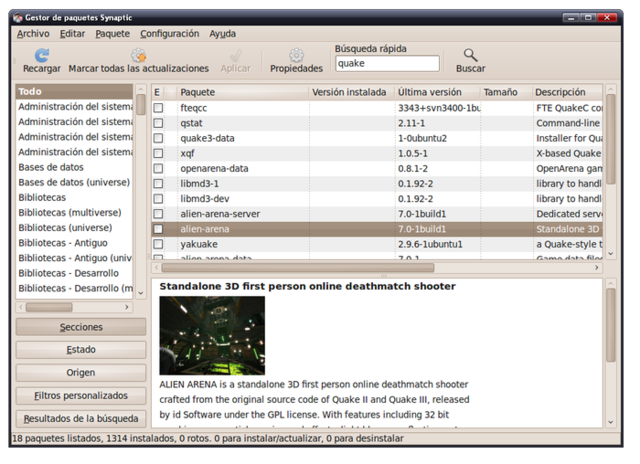Click Marcar todas las actualizaciones icon
The height and width of the screenshot is (464, 640).
tap(139, 56)
